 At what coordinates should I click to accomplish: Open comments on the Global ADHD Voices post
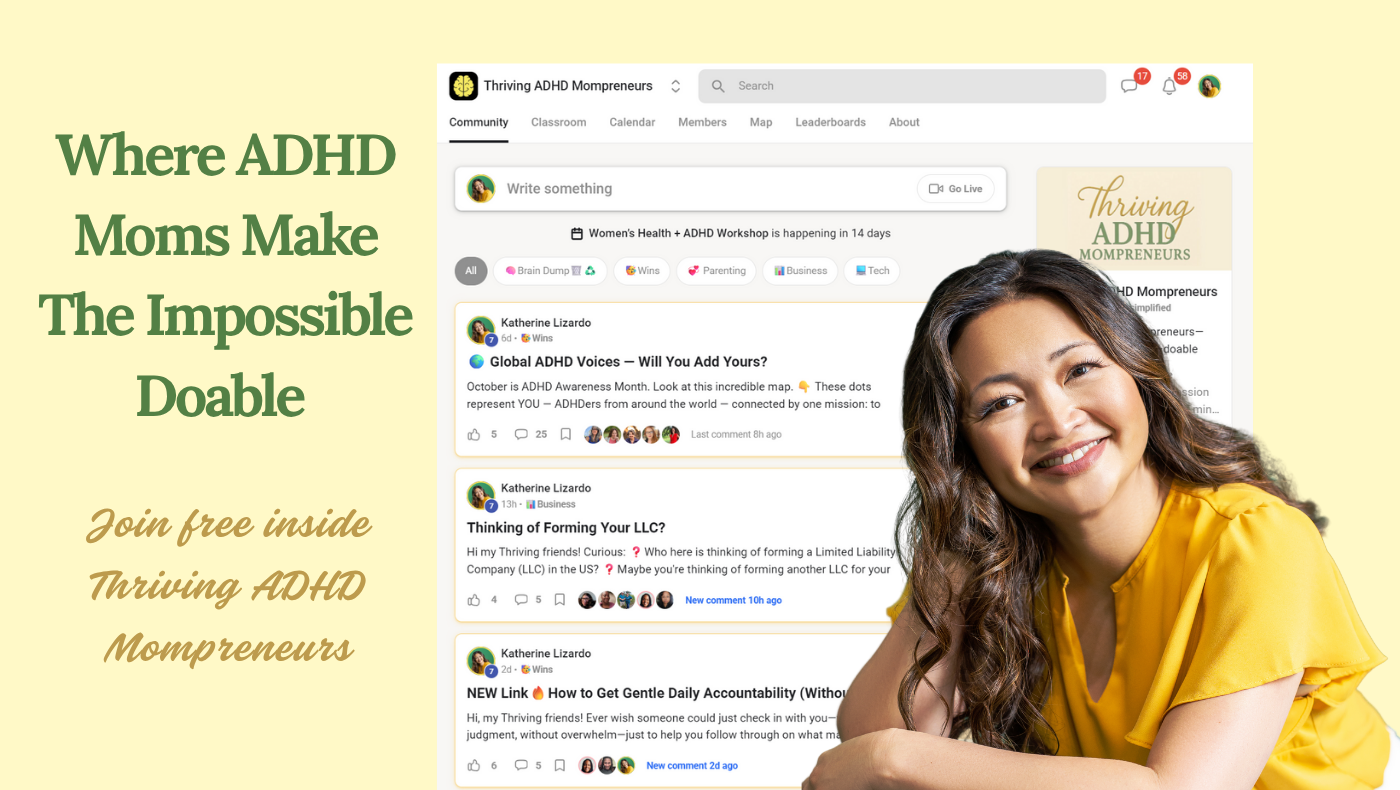[x=521, y=434]
